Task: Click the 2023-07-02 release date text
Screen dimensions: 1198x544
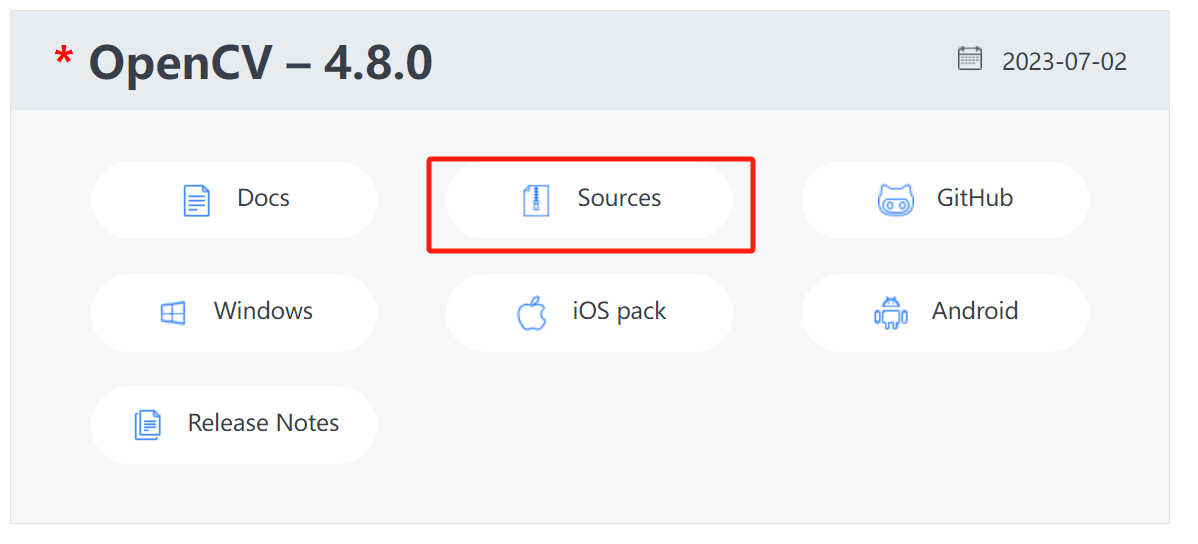Action: point(1064,61)
